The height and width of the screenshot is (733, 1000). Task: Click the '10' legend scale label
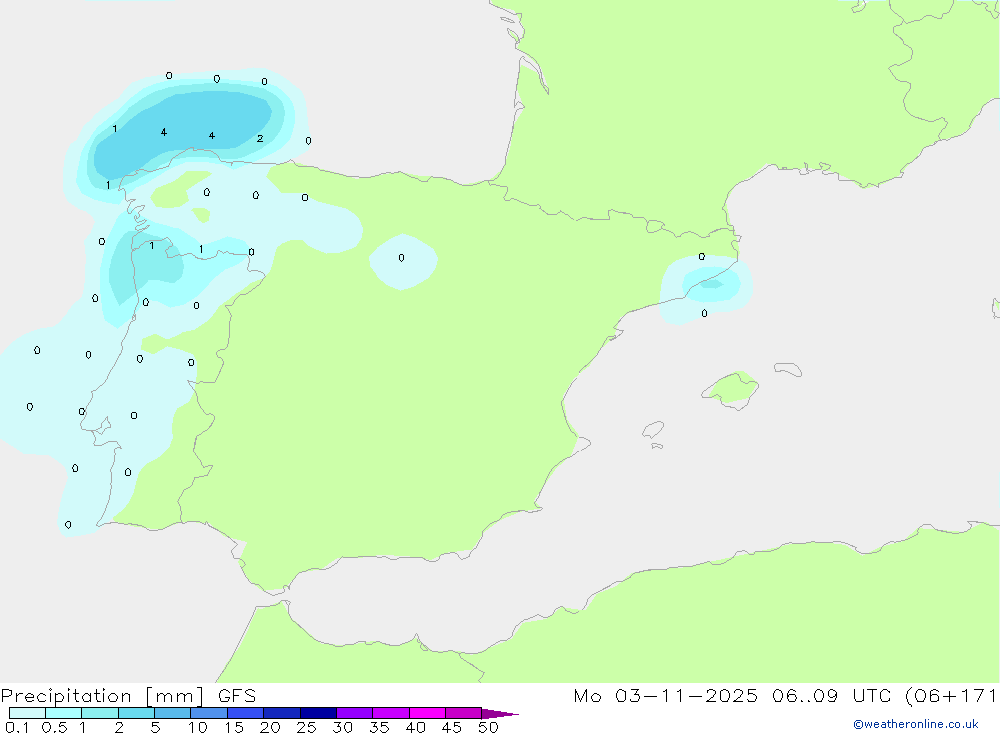(x=198, y=727)
